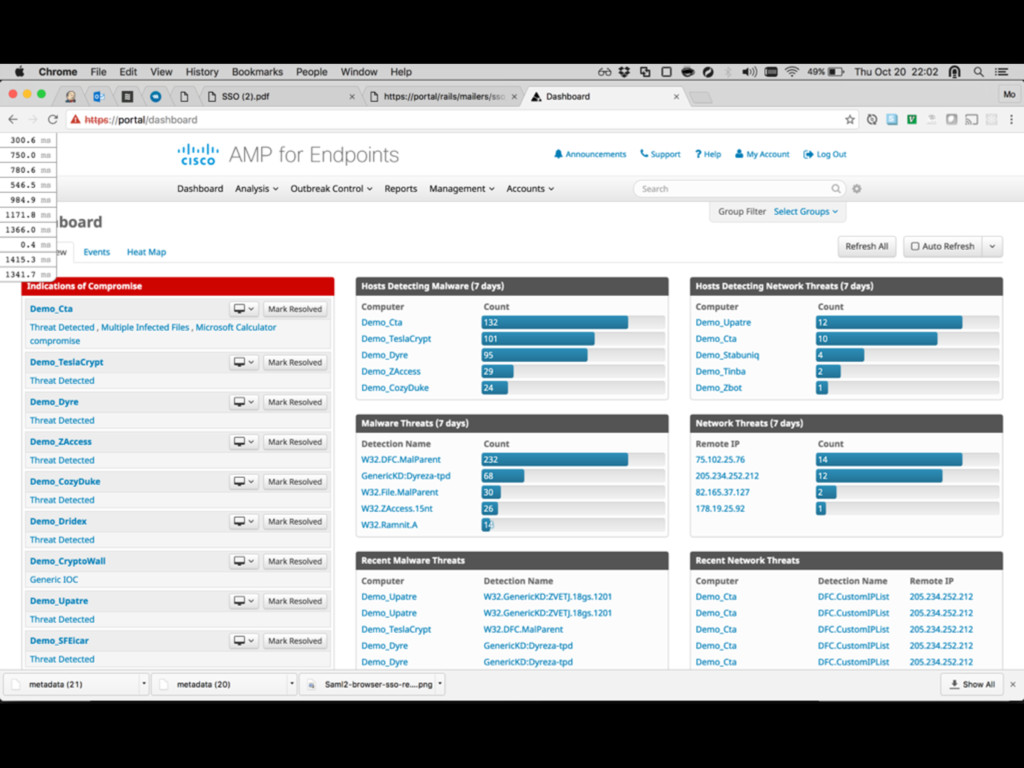Image resolution: width=1024 pixels, height=768 pixels.
Task: Open the Select Groups filter dropdown
Action: (805, 212)
